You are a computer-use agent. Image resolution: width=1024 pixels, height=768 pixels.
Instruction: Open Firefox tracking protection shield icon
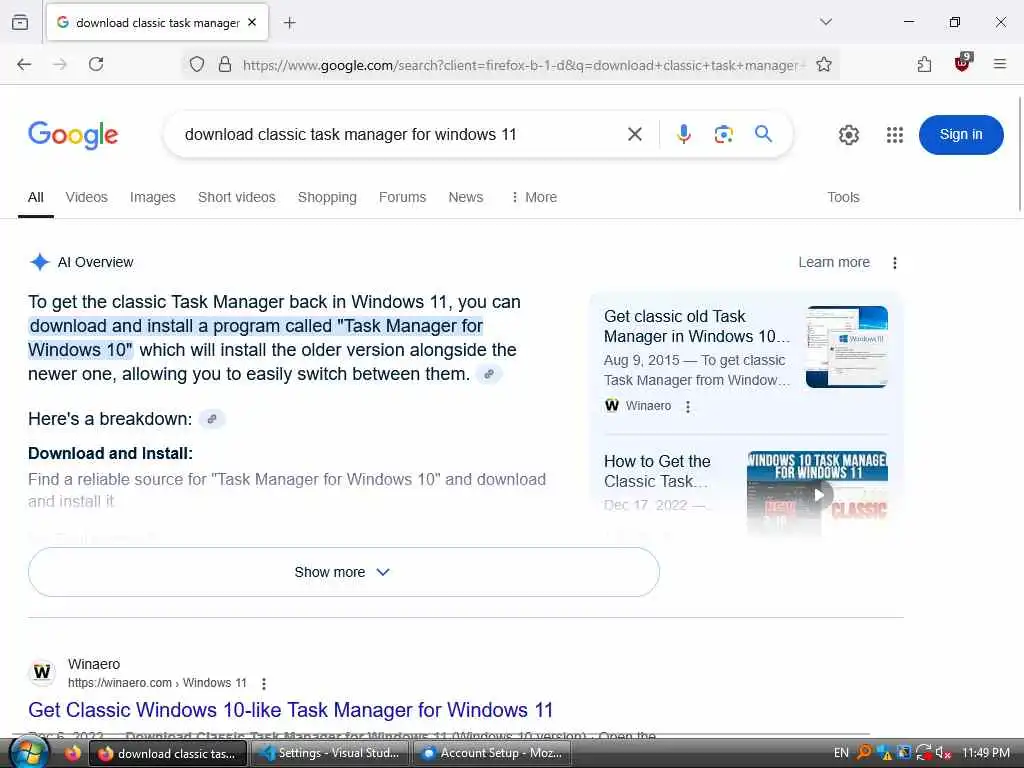(197, 64)
